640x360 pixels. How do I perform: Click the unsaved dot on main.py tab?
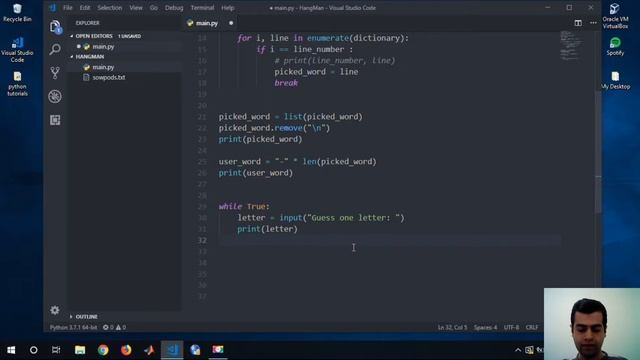tap(231, 23)
